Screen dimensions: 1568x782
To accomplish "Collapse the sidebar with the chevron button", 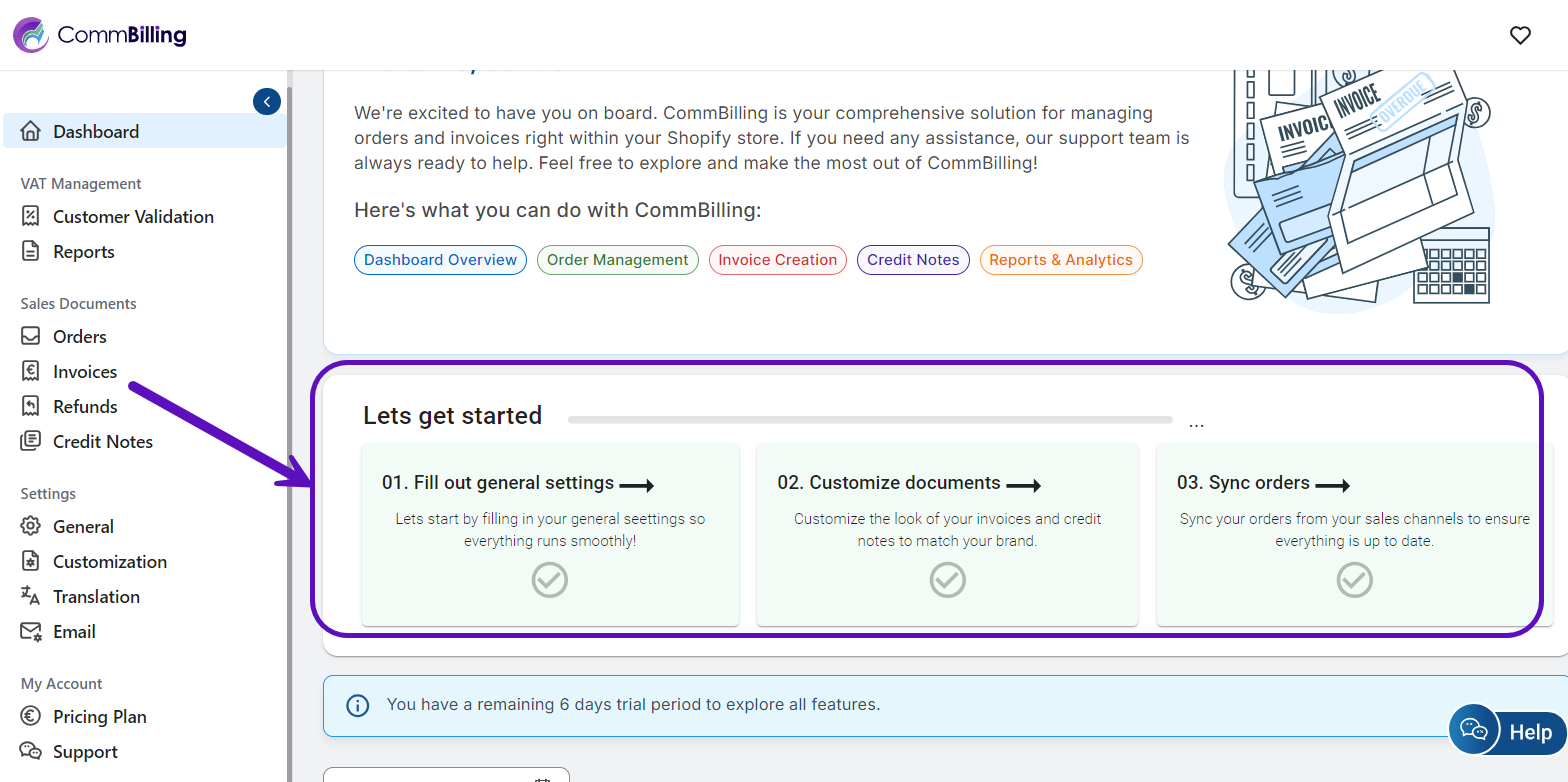I will (x=267, y=102).
